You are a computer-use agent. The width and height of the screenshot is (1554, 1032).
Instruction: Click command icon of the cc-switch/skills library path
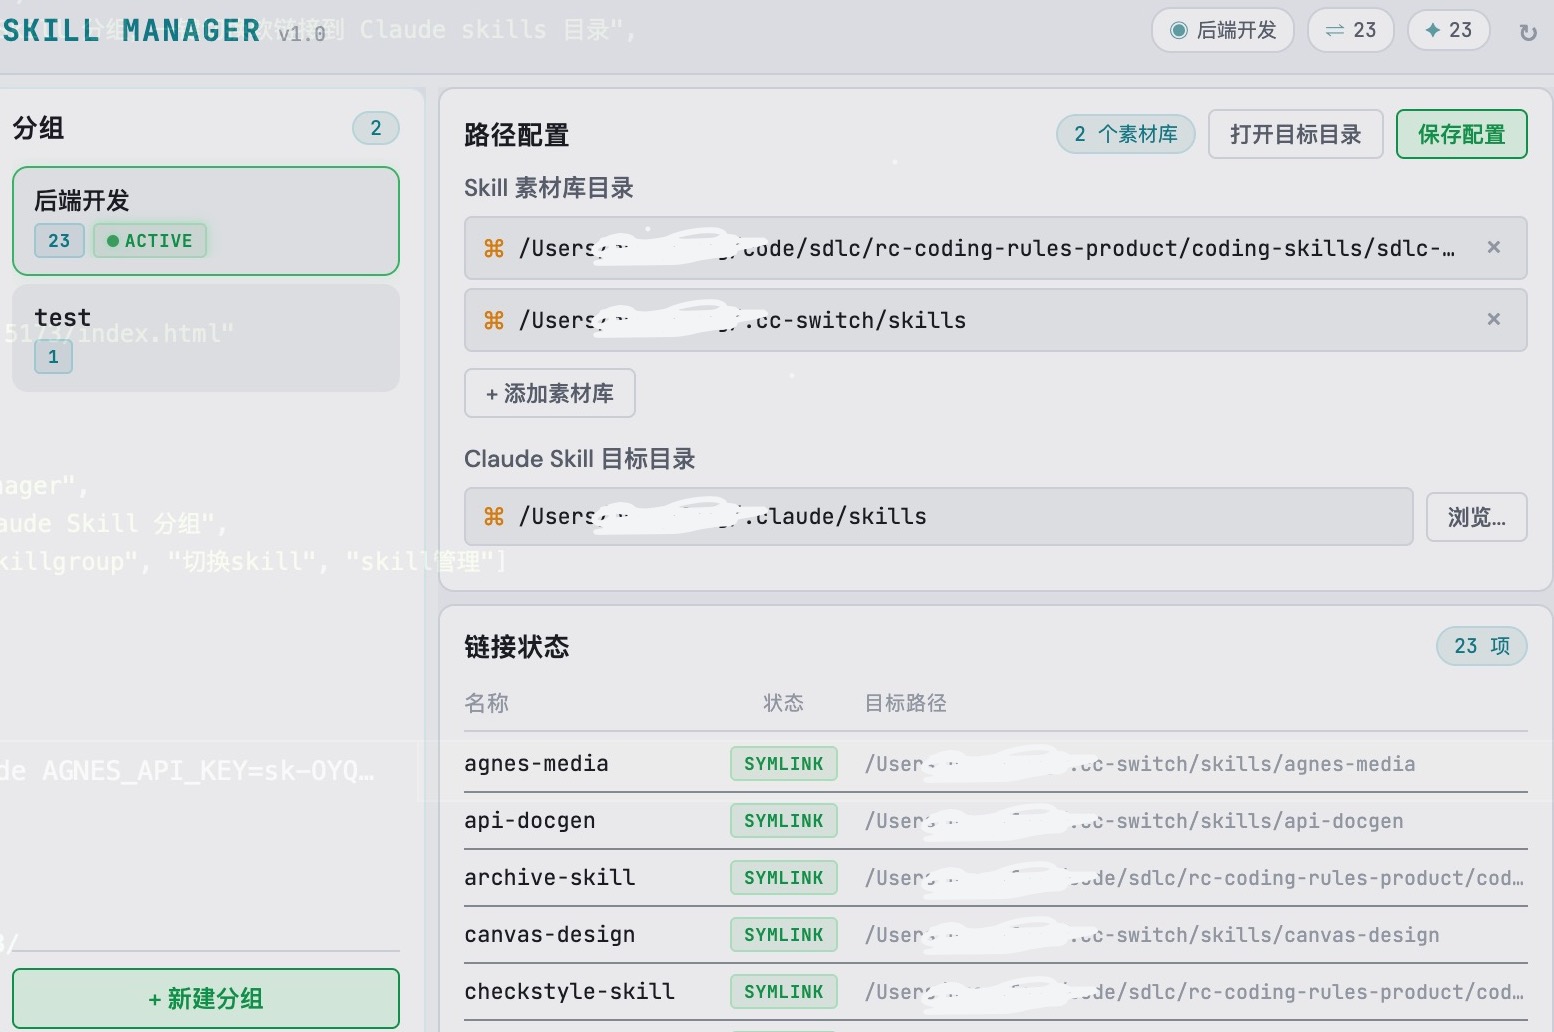494,320
